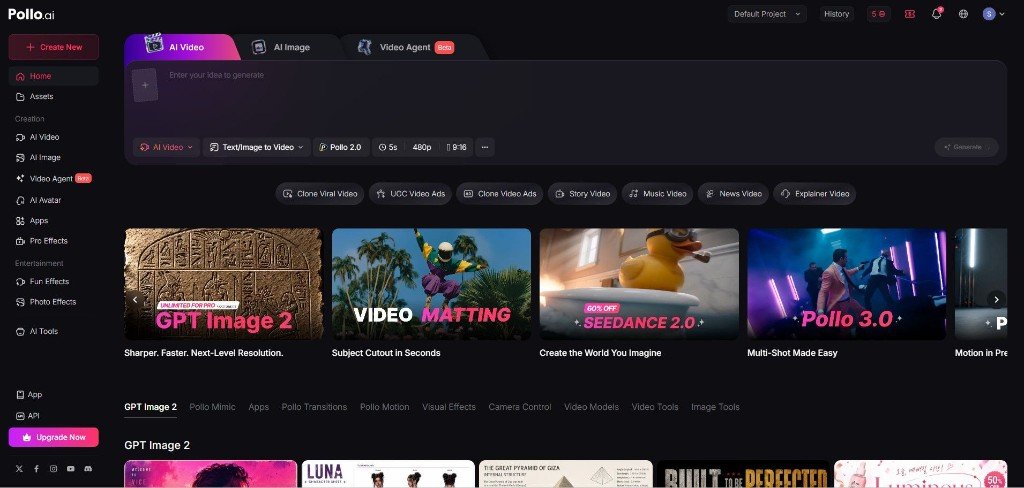Choose the Explainer Video chip

click(815, 194)
